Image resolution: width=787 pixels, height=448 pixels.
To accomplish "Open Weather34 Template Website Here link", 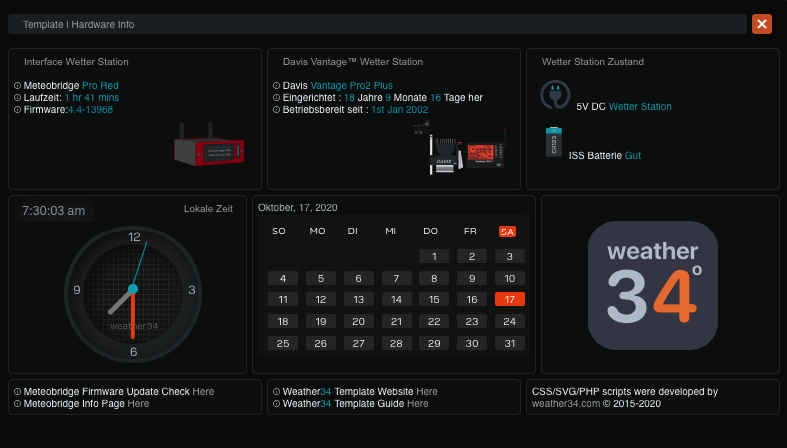I will coord(427,391).
